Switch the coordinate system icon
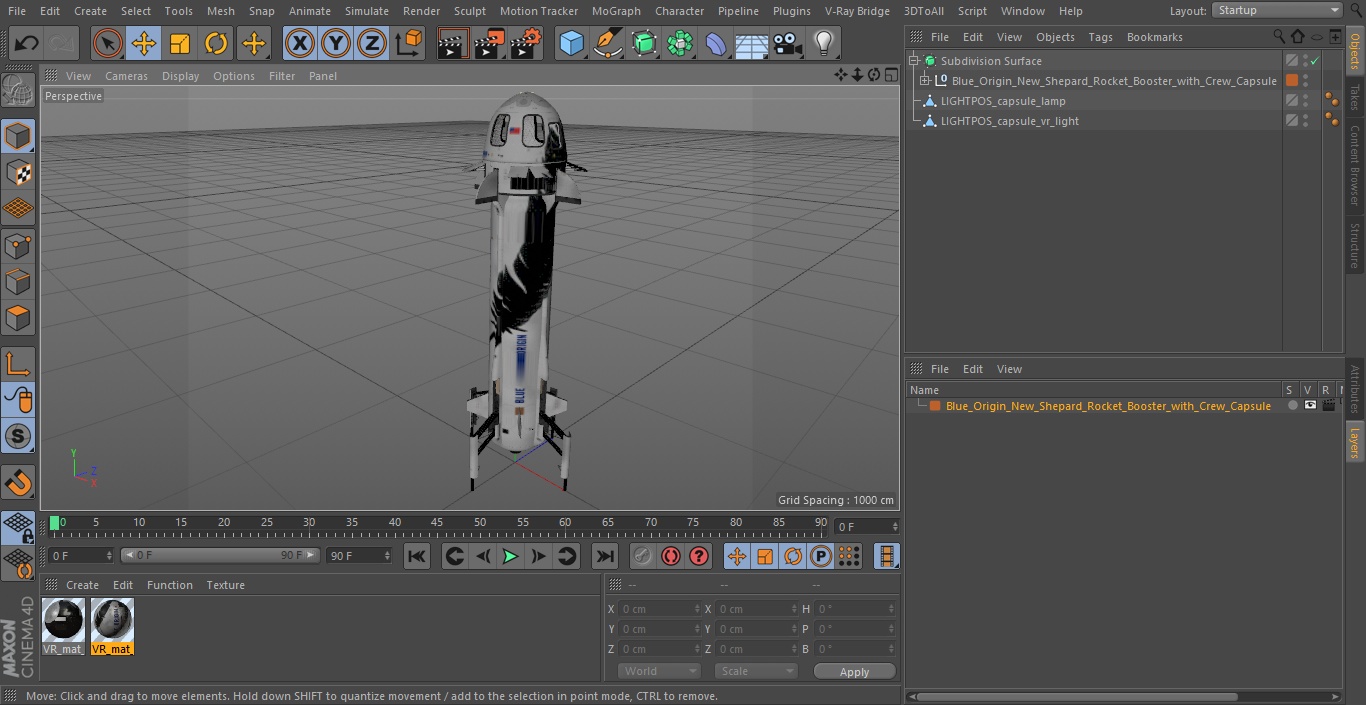Screen dimensions: 1366x705 click(409, 43)
